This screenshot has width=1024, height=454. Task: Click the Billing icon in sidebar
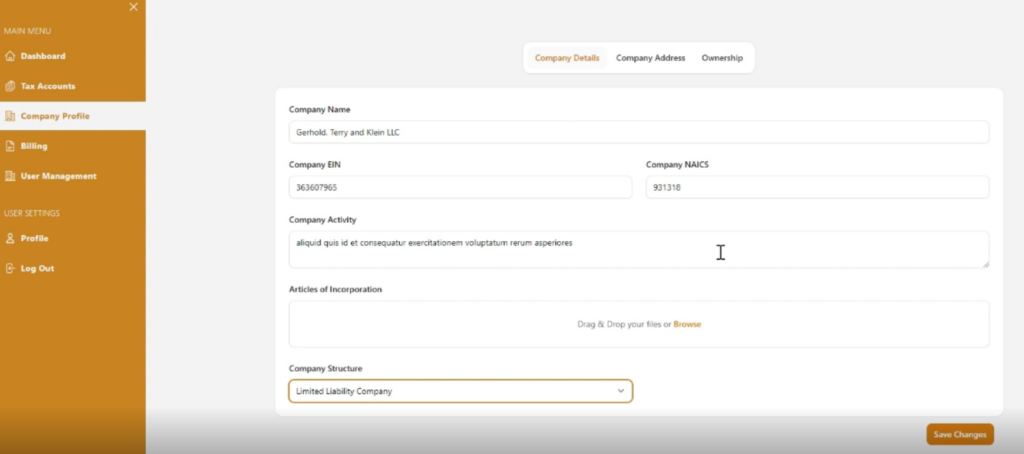pyautogui.click(x=10, y=146)
